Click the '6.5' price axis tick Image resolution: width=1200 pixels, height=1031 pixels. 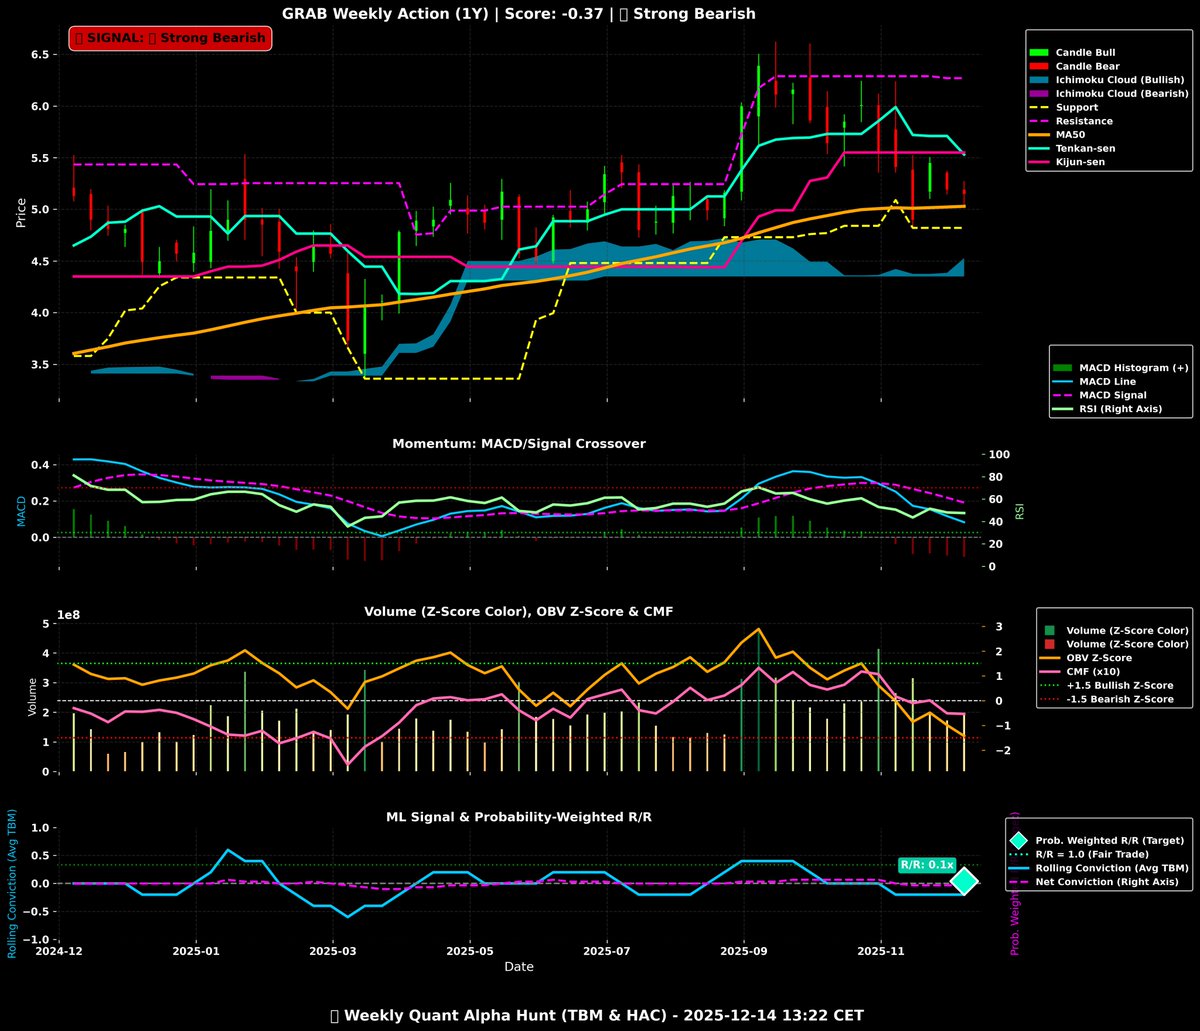tap(41, 54)
